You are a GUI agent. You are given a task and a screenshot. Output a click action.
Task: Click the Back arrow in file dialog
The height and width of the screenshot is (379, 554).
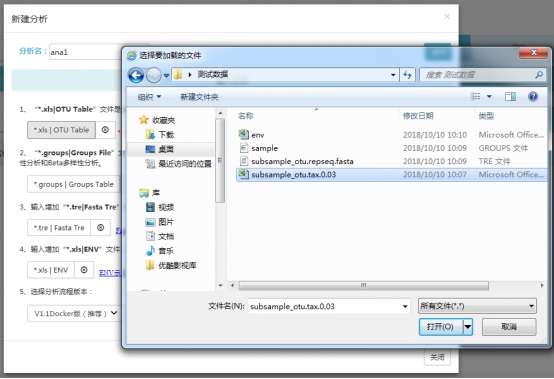pyautogui.click(x=136, y=75)
